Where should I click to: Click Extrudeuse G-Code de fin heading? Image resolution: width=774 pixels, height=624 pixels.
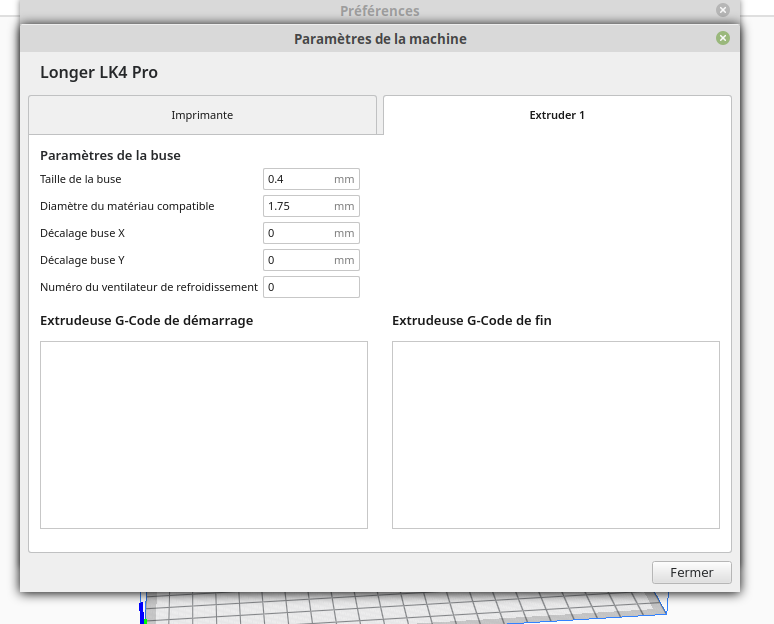tap(471, 321)
